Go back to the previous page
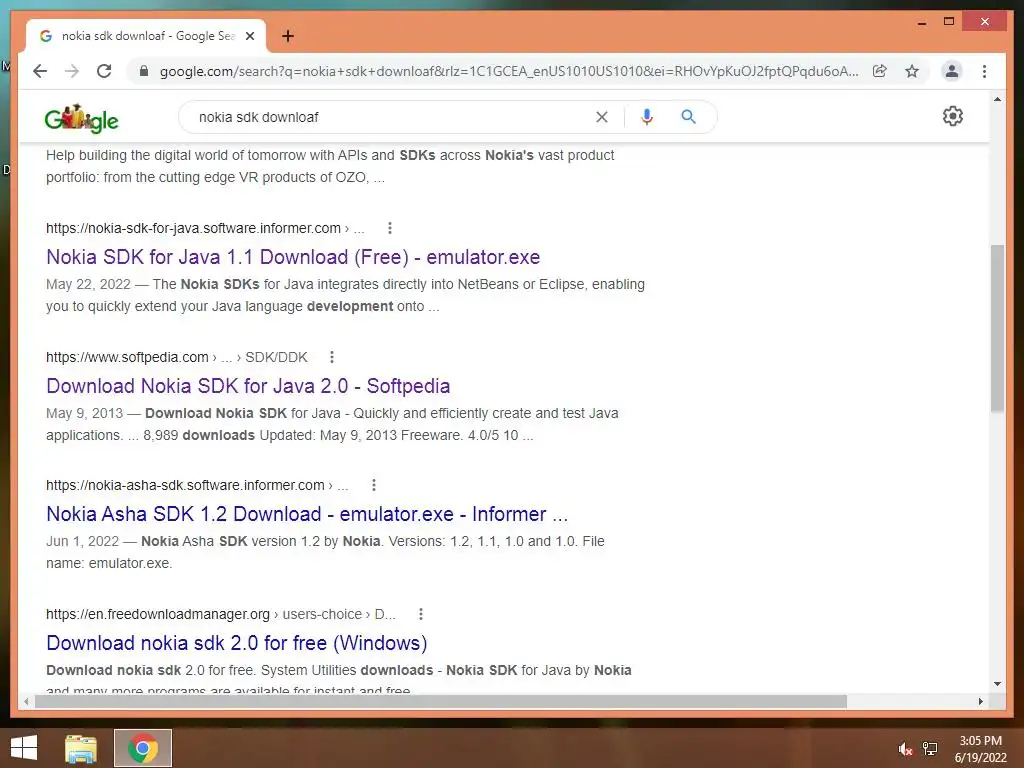The image size is (1024, 768). [x=40, y=71]
